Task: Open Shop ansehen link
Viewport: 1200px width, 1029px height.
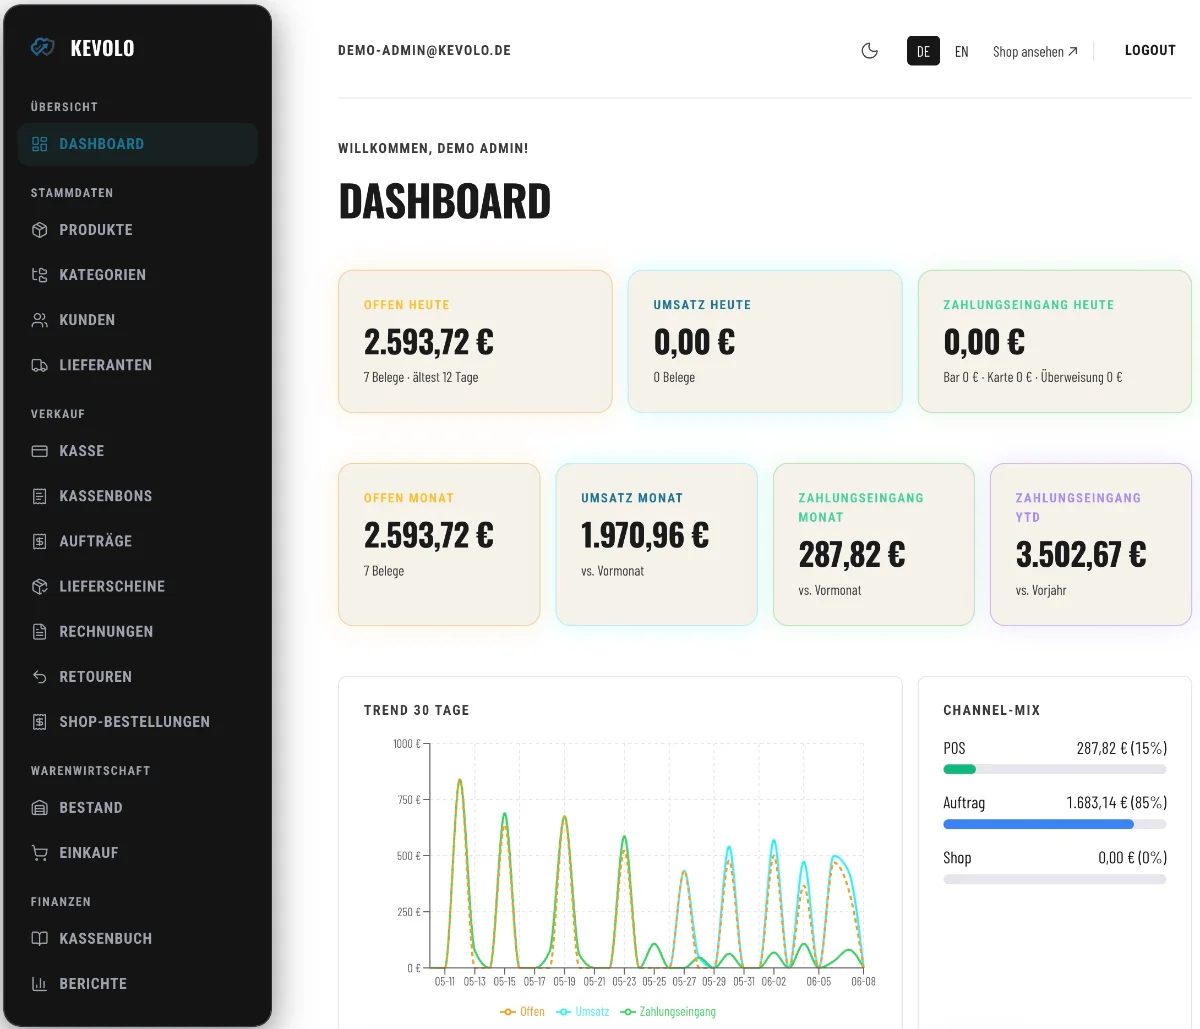Action: tap(1035, 51)
